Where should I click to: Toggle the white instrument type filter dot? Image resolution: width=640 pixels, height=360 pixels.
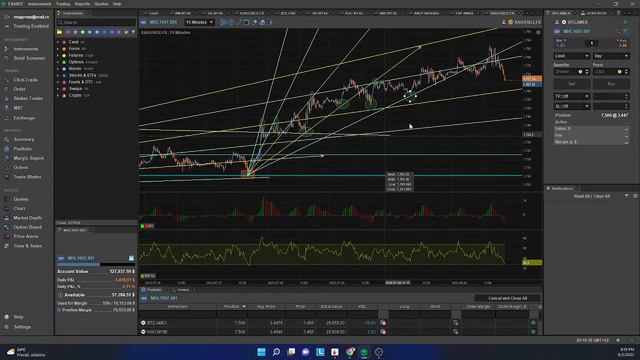click(x=82, y=32)
